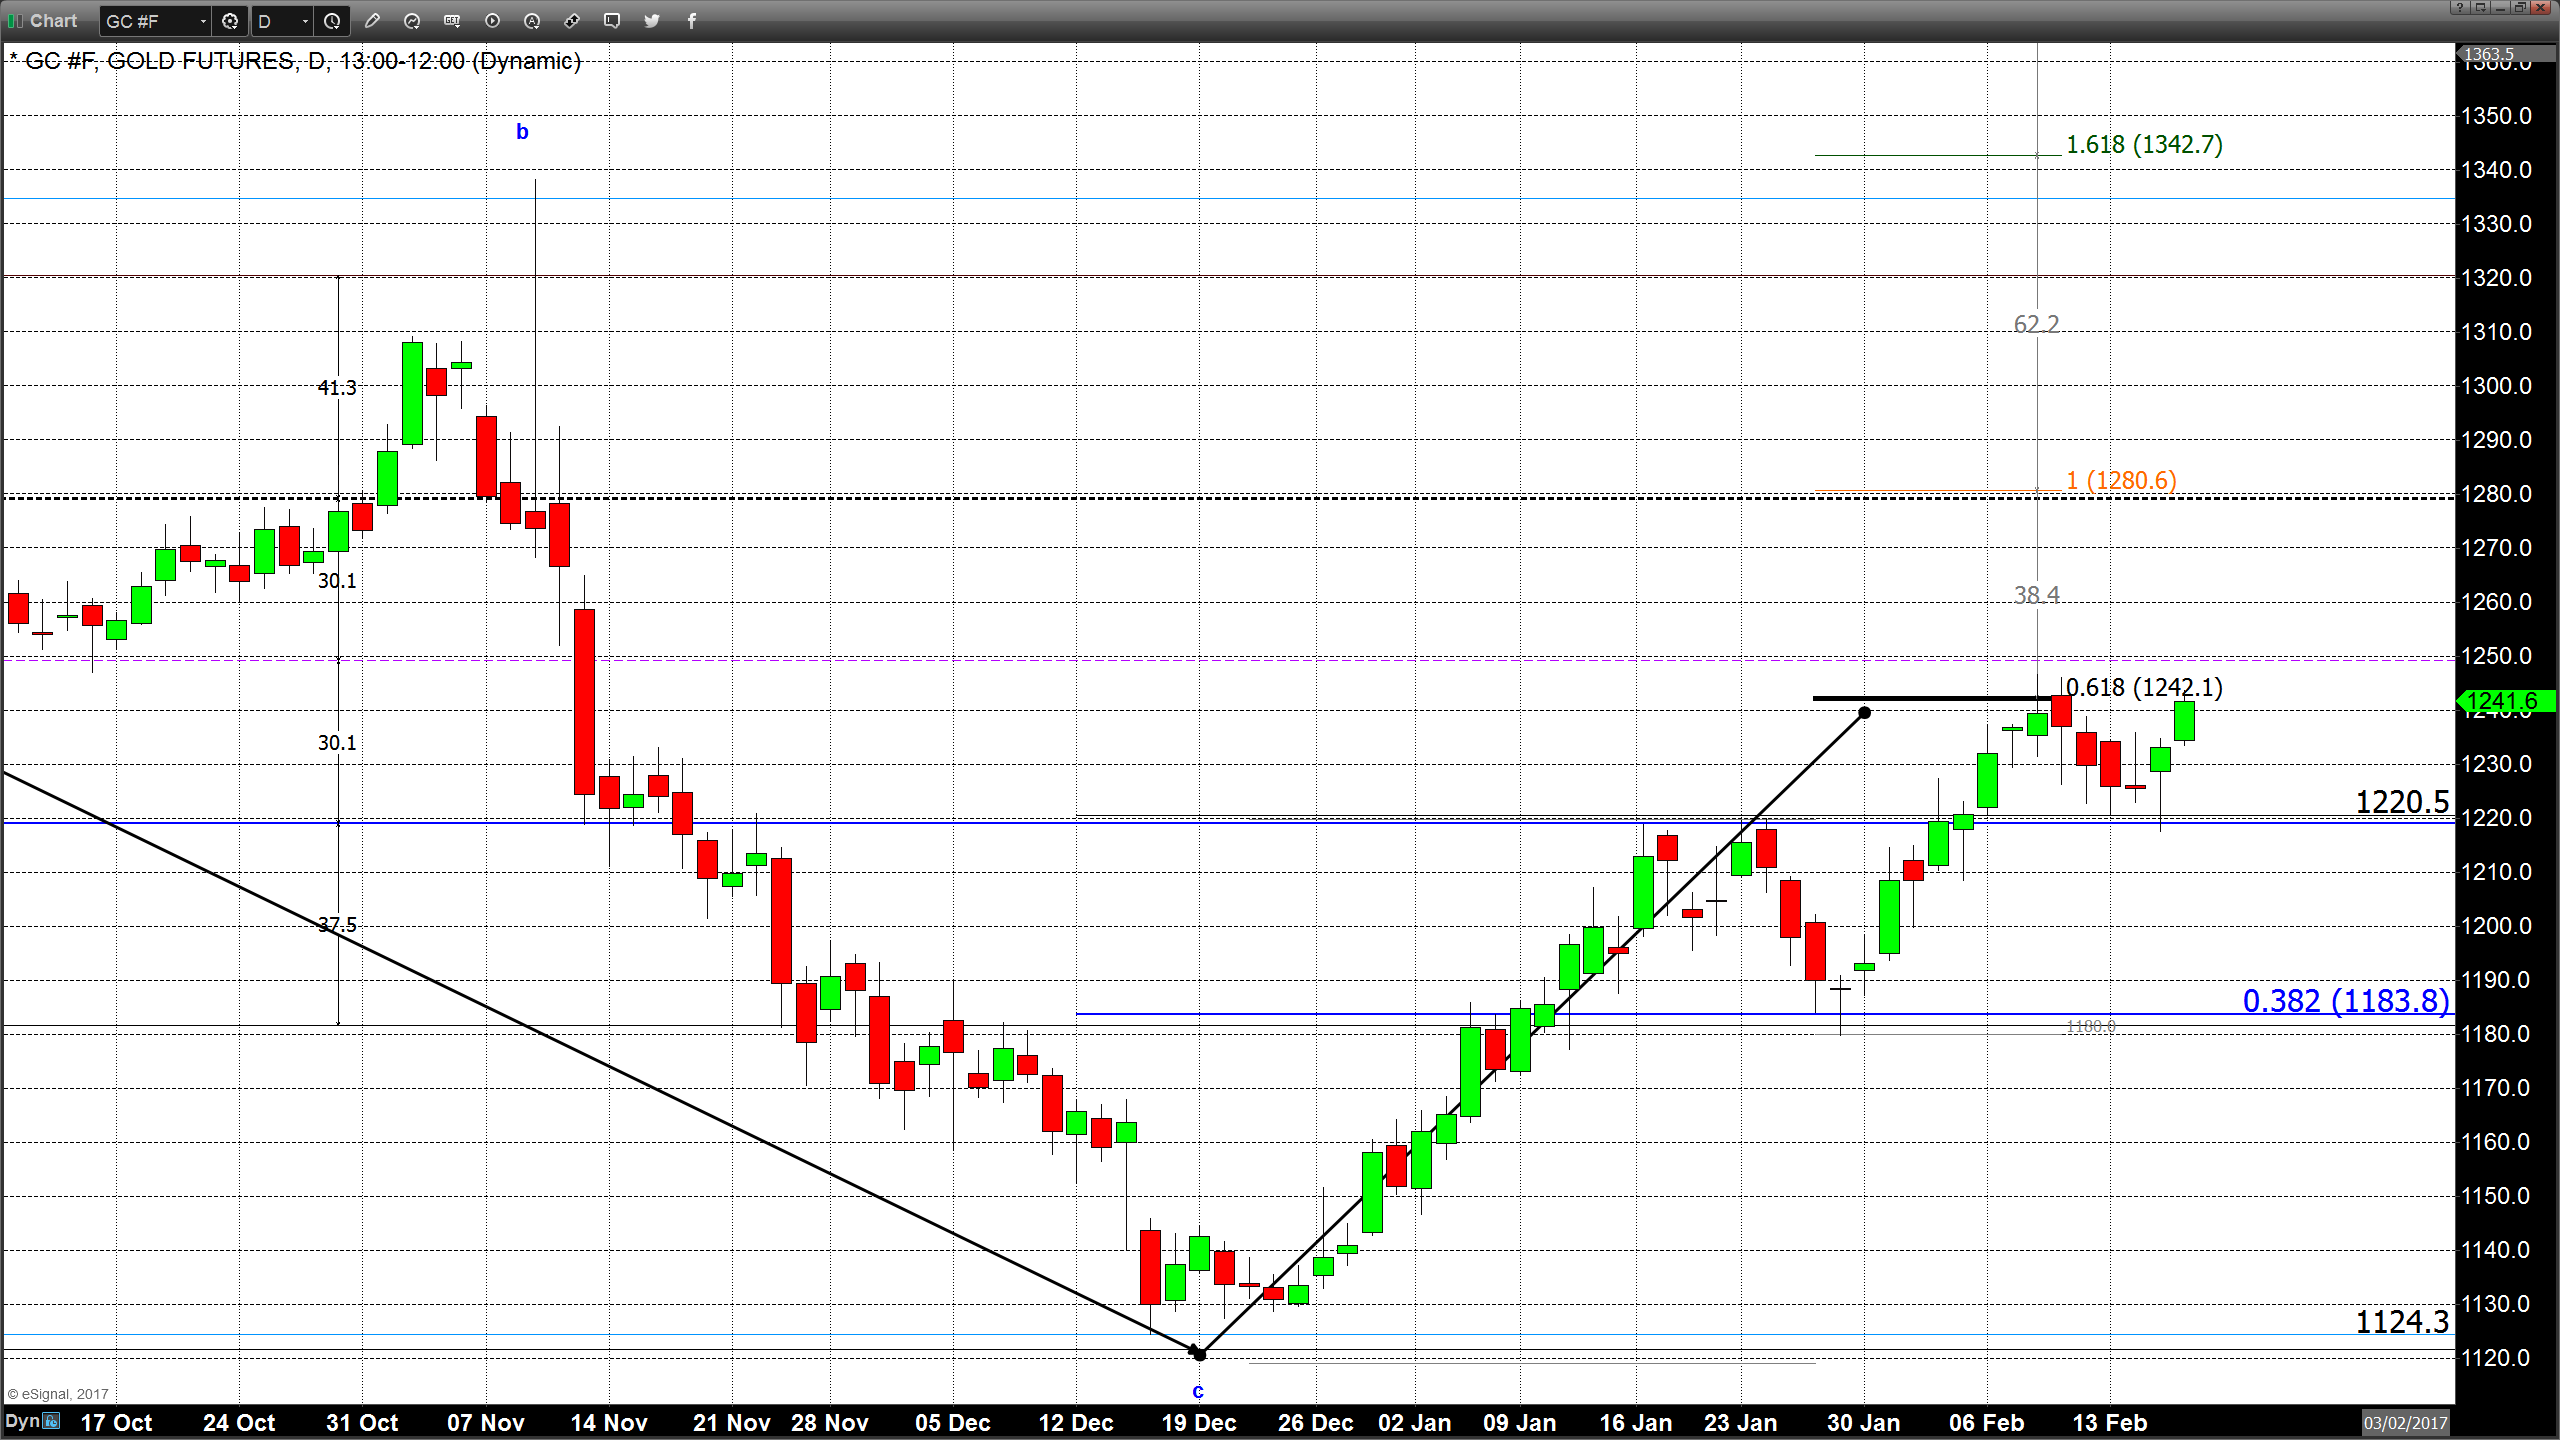Click the GET toolbar icon
Viewport: 2560px width, 1440px height.
[452, 21]
